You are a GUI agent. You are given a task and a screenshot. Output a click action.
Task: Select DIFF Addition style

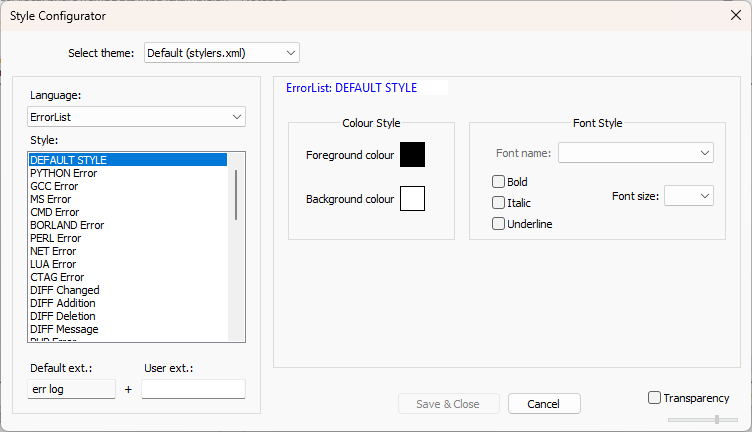click(x=128, y=303)
